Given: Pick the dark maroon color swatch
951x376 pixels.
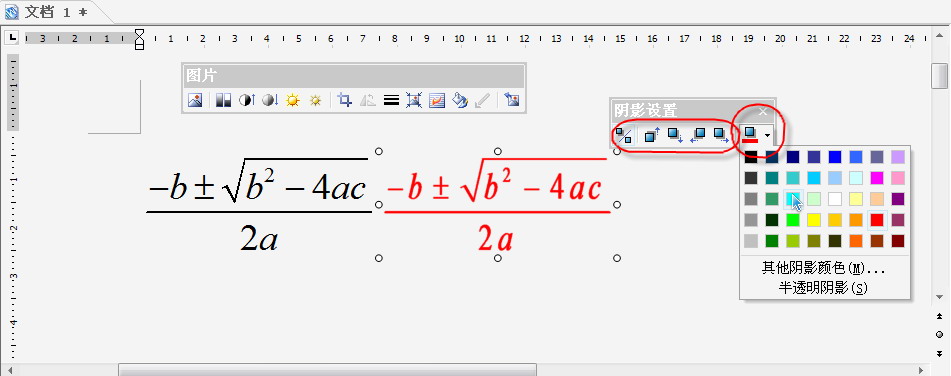Looking at the screenshot, I should tap(898, 241).
